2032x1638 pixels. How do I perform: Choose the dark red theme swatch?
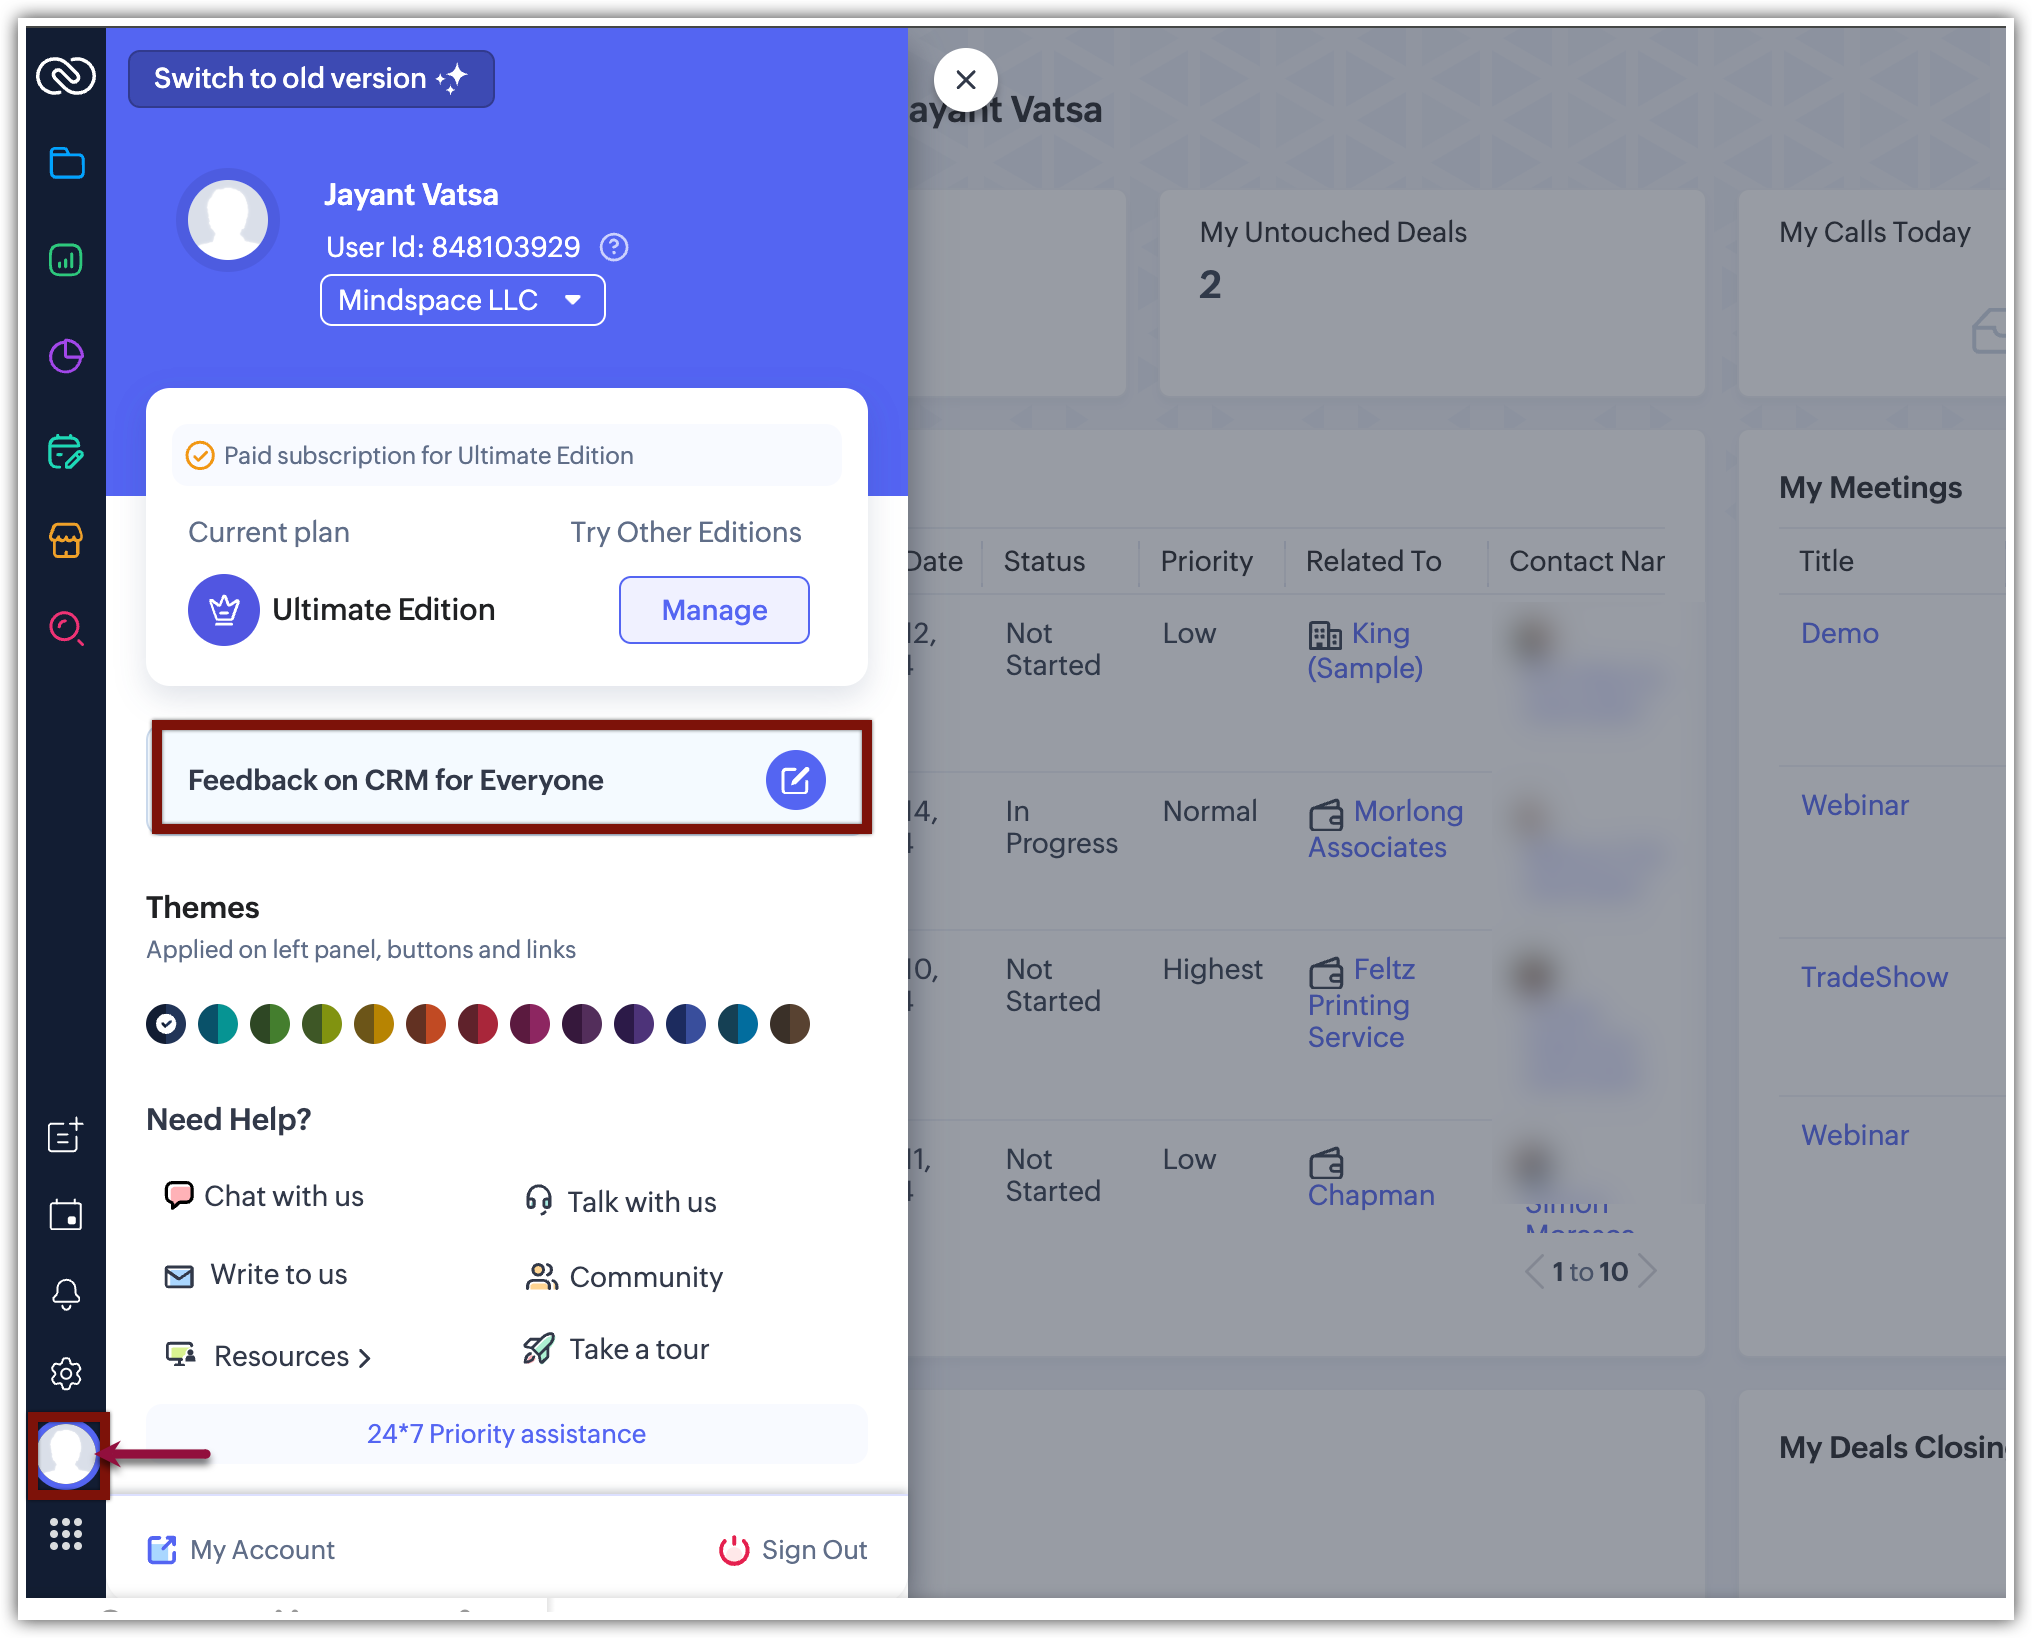pos(478,1024)
